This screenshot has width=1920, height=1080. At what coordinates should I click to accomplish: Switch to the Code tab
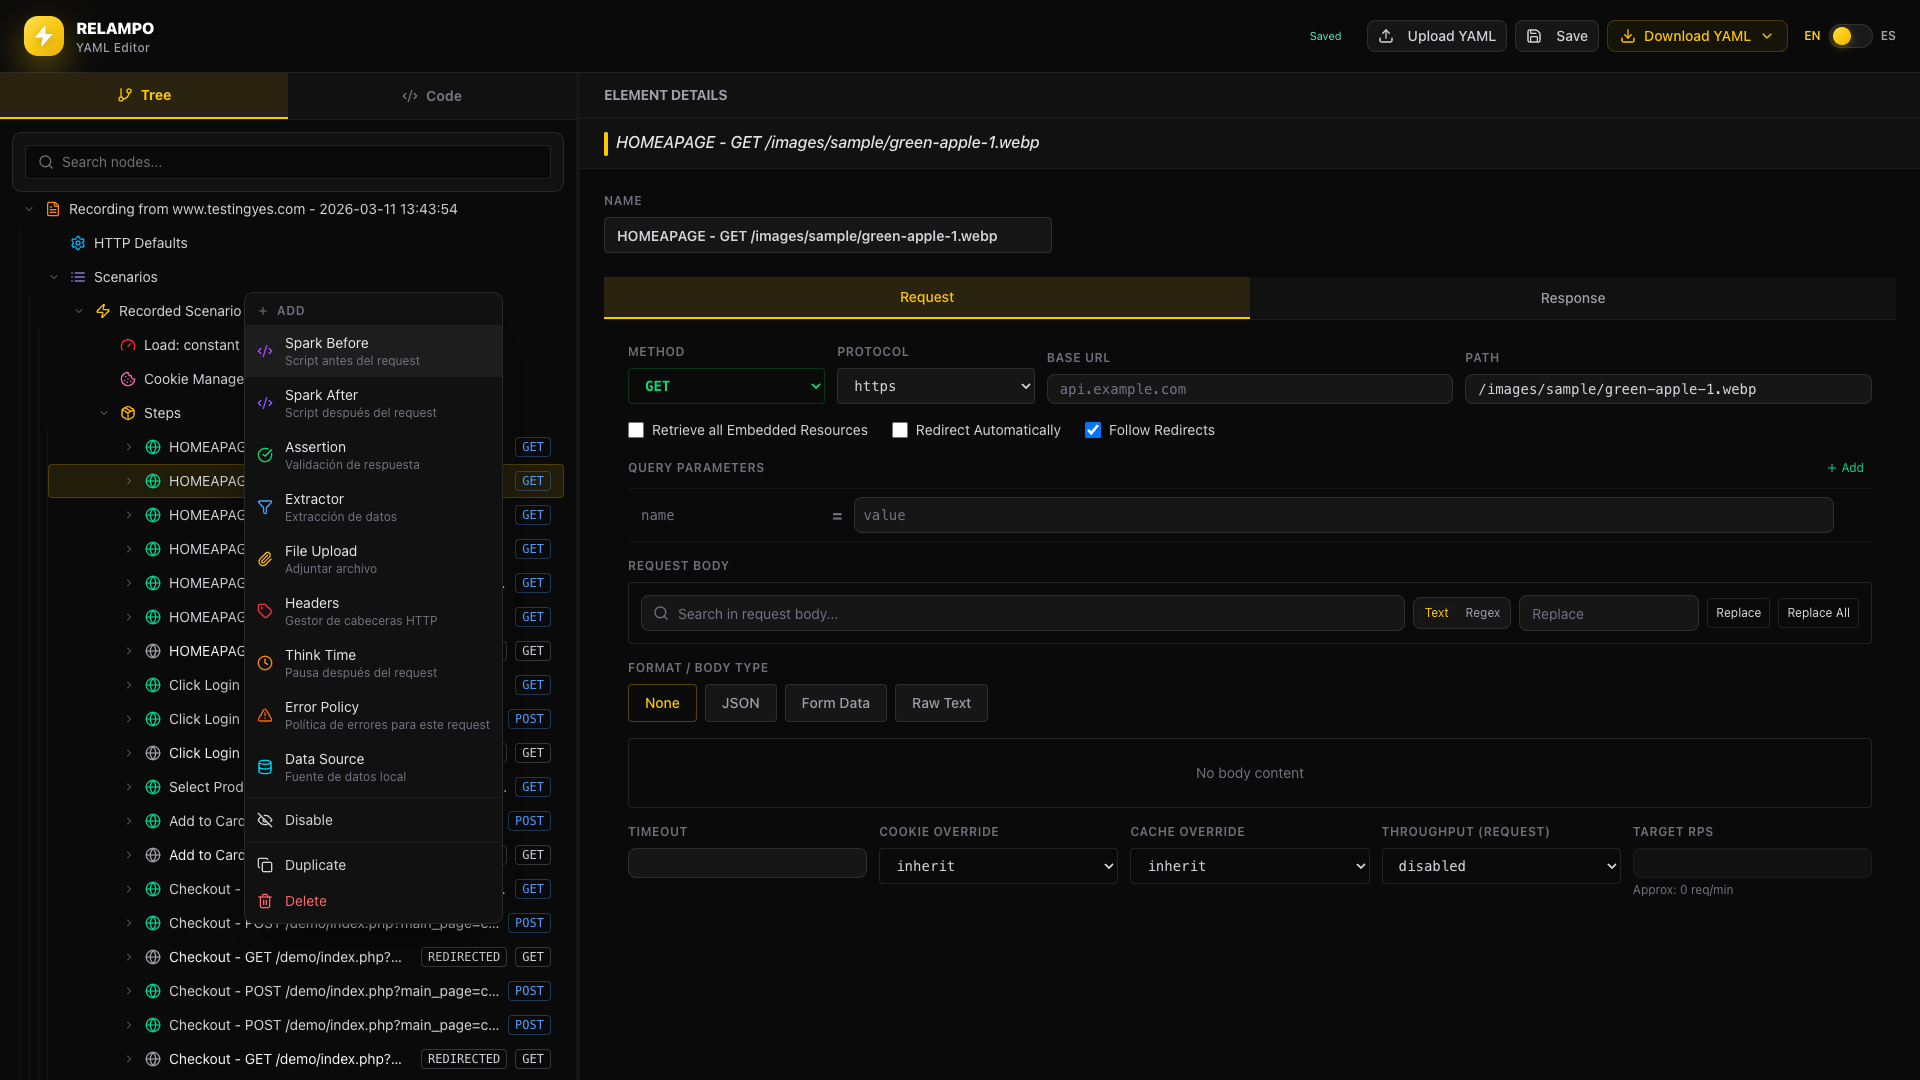click(x=432, y=95)
